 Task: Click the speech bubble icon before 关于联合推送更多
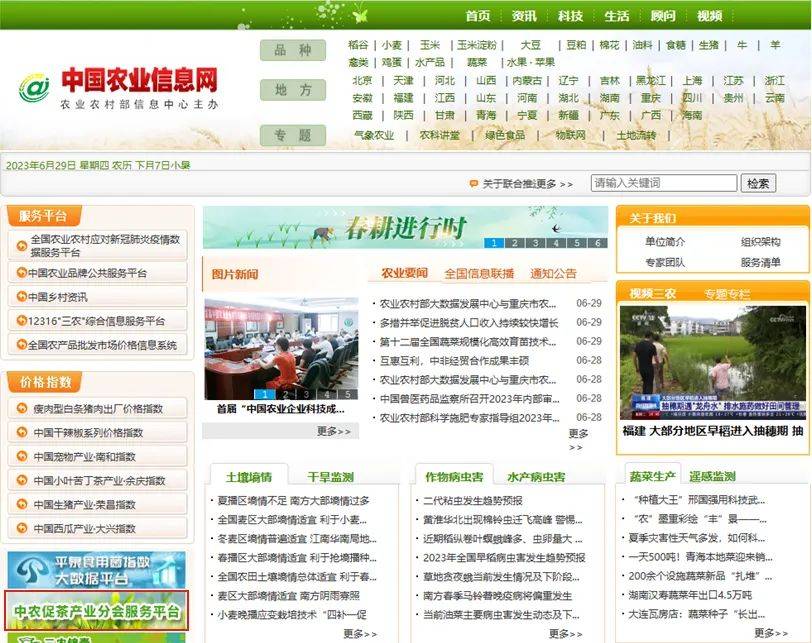tap(473, 184)
